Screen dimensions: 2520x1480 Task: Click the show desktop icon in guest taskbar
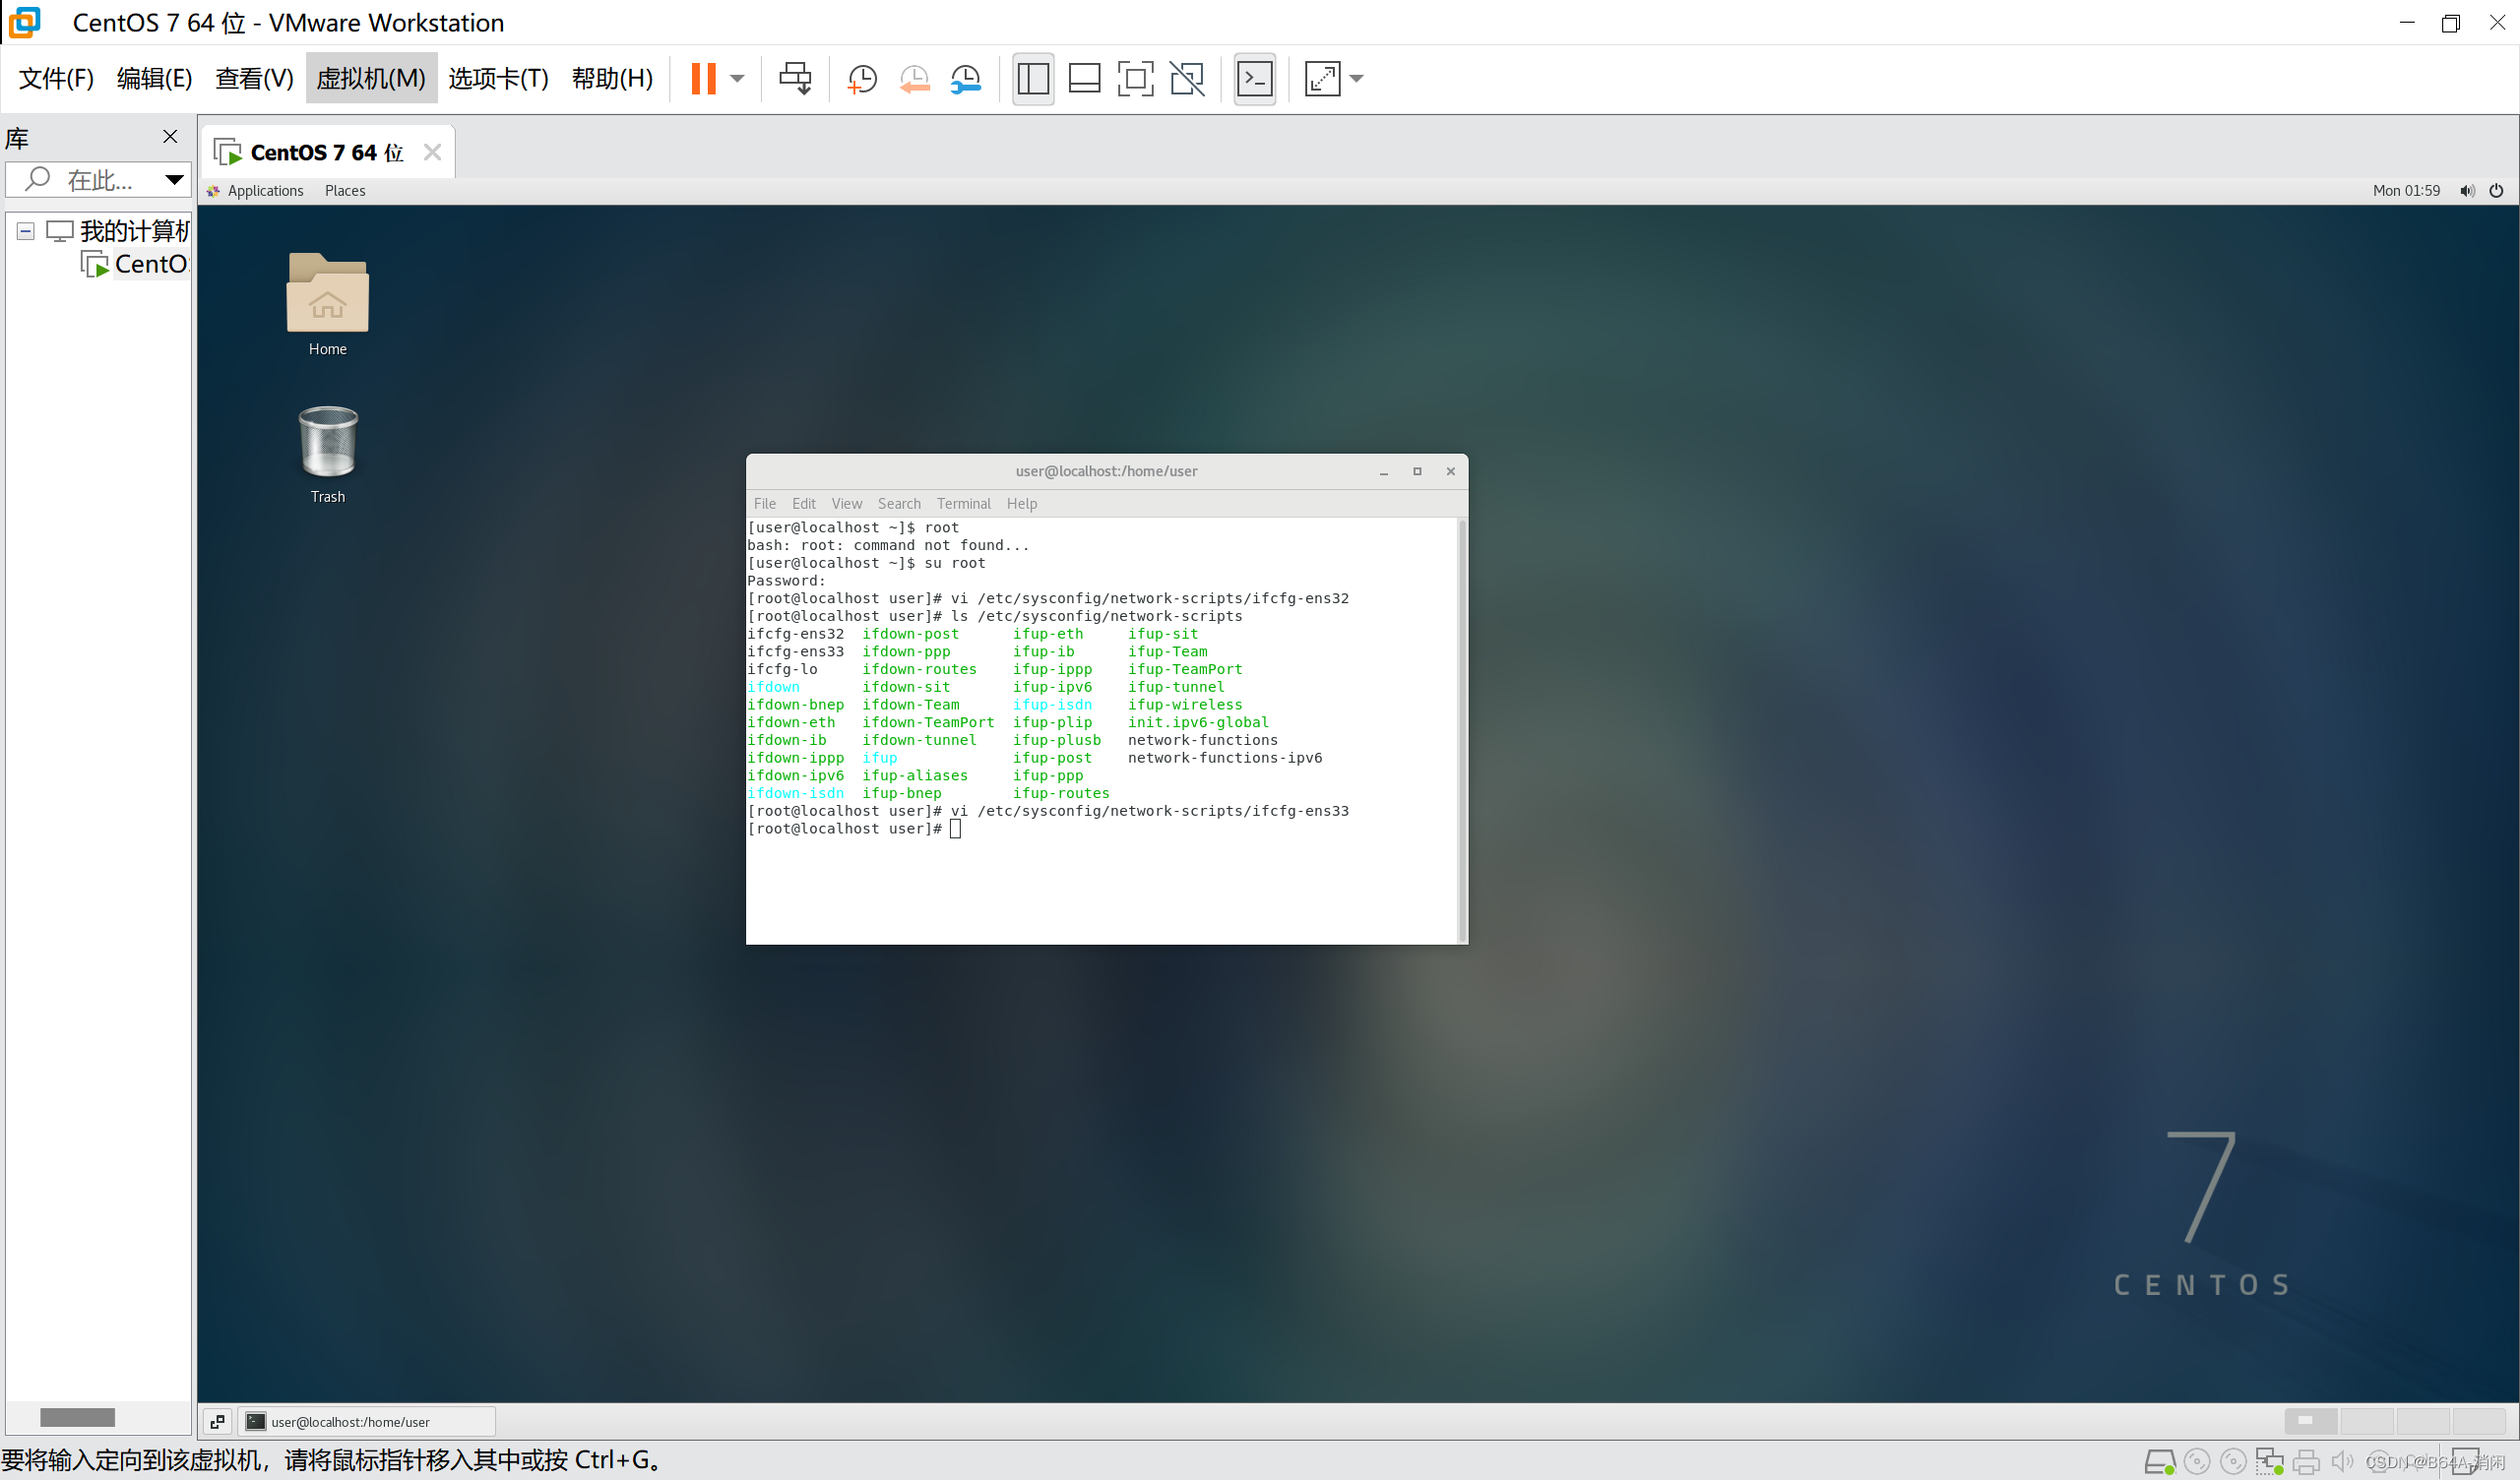tap(217, 1421)
